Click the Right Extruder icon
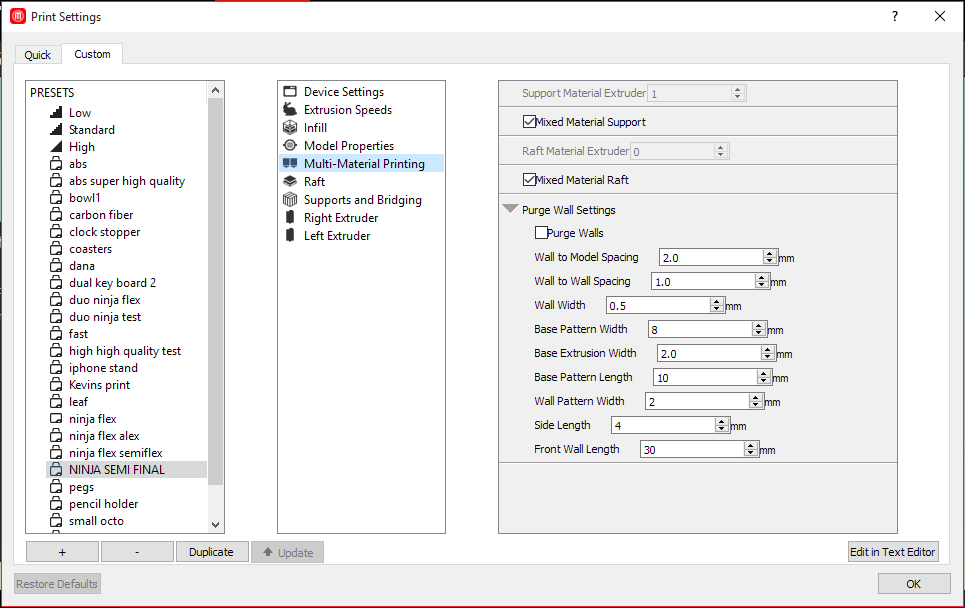The width and height of the screenshot is (965, 608). 290,218
